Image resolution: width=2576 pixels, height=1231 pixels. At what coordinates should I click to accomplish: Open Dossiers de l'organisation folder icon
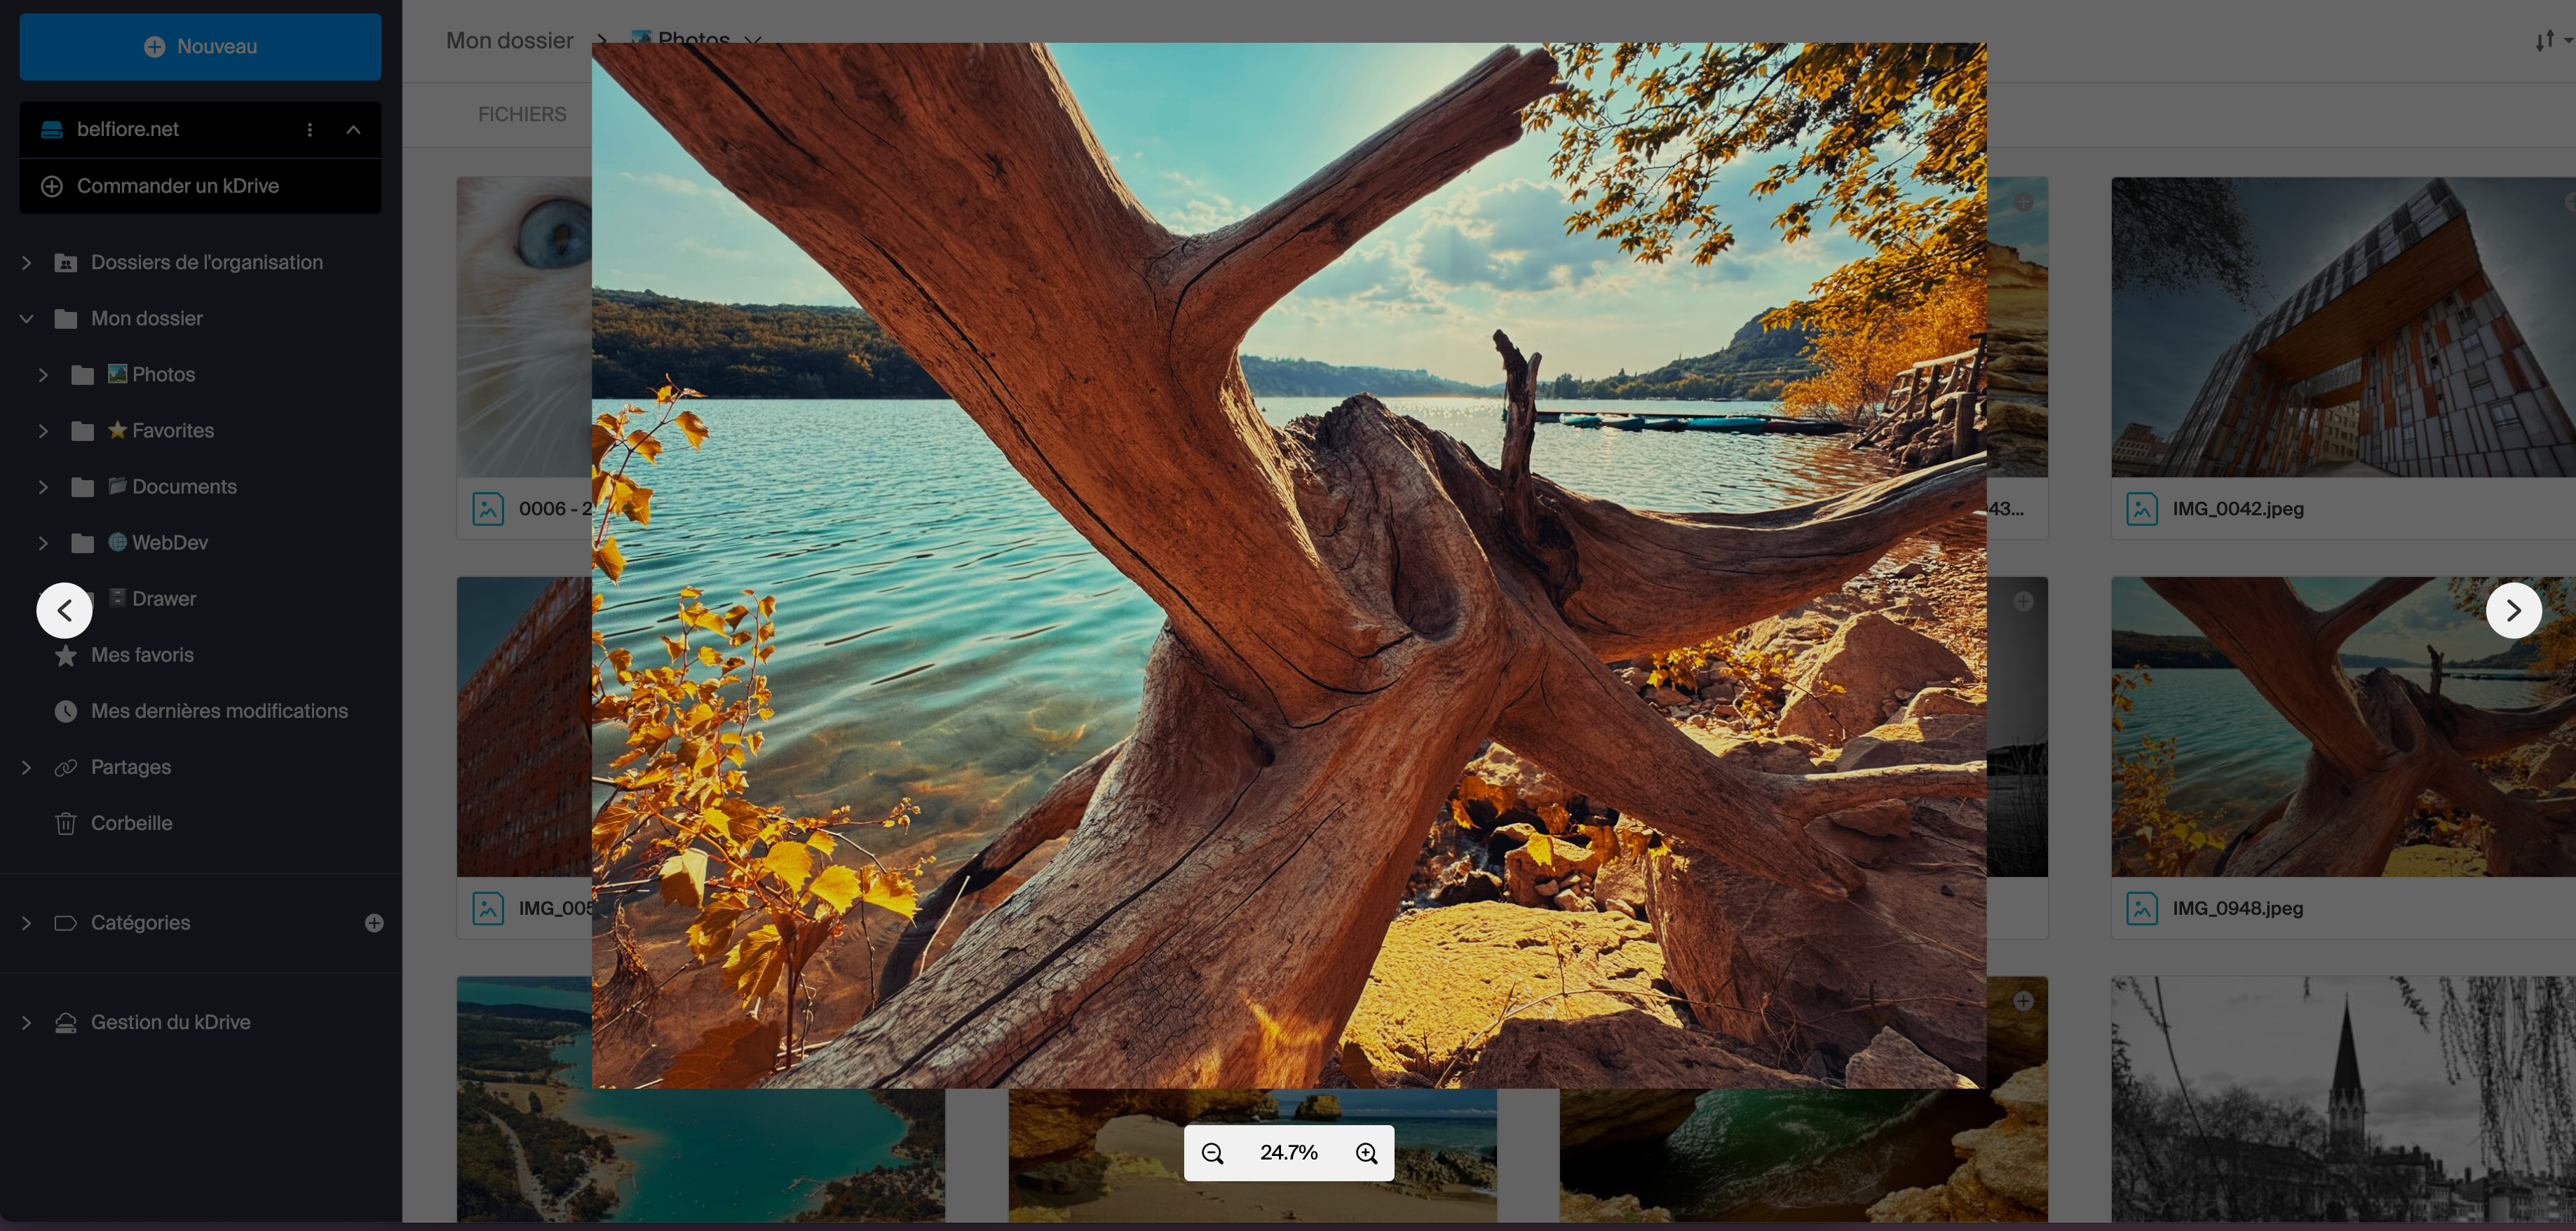(66, 263)
